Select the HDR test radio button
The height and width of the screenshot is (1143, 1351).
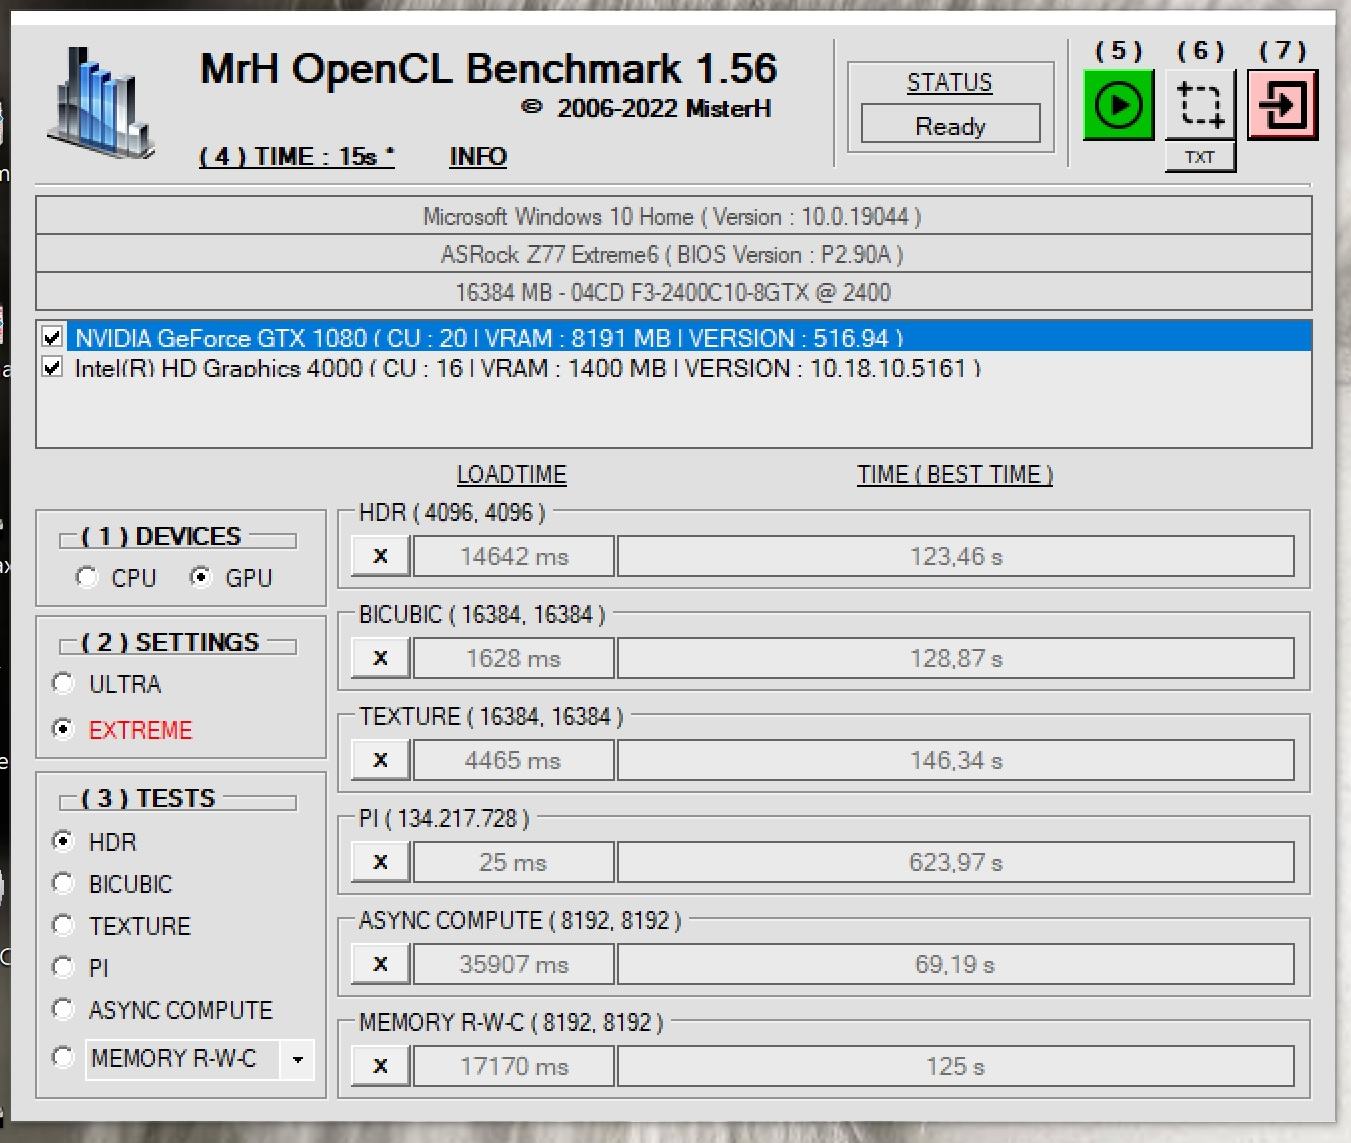click(x=63, y=841)
